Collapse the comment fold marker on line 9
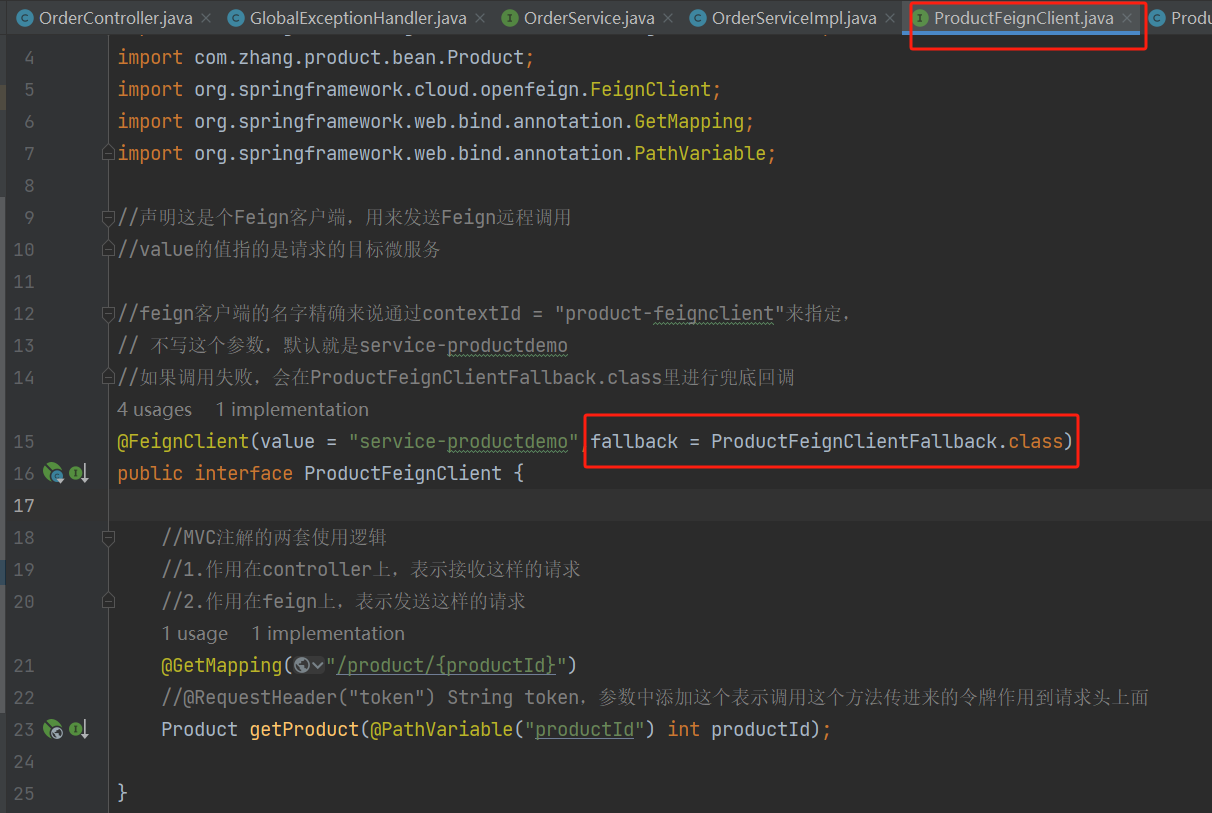 point(108,218)
